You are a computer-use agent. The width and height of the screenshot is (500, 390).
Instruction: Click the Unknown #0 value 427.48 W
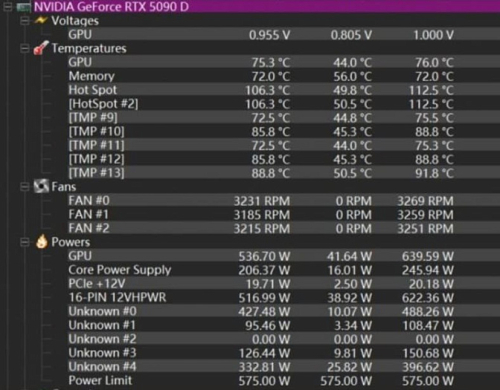[264, 312]
